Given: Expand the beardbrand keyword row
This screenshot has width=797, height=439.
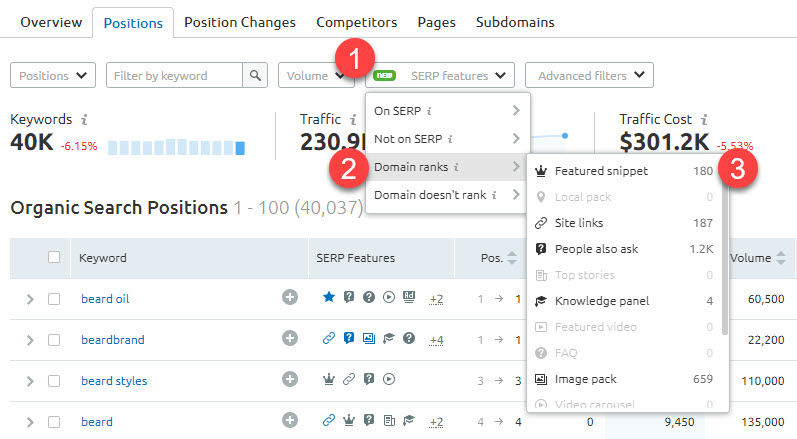Looking at the screenshot, I should pyautogui.click(x=29, y=339).
